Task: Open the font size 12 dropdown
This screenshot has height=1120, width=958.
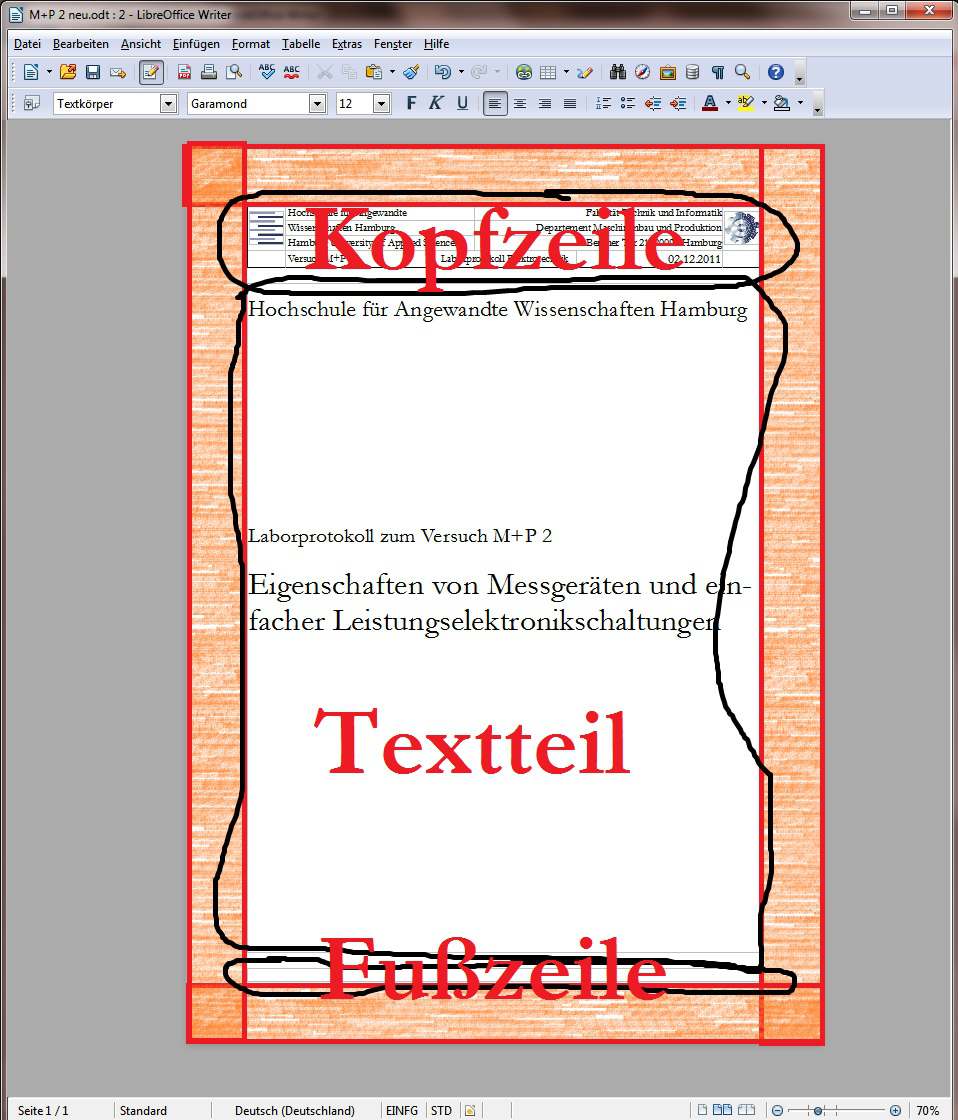Action: (x=381, y=103)
